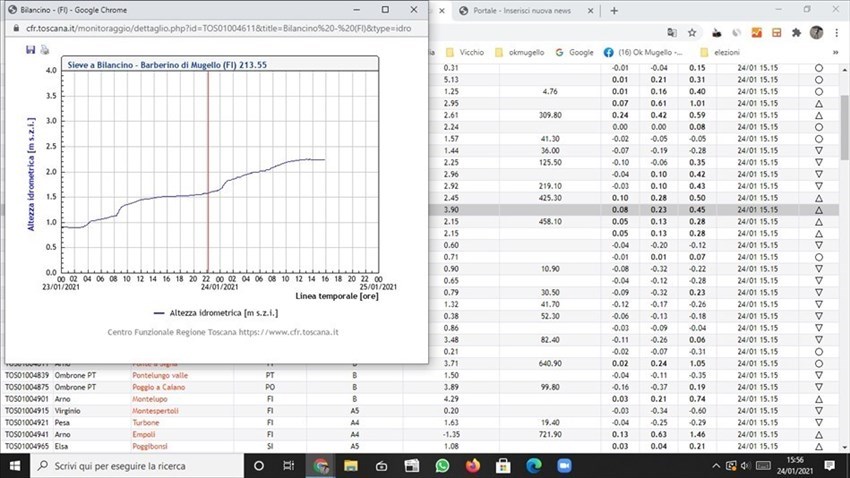Open WhatsApp from the taskbar
The width and height of the screenshot is (850, 478).
[443, 466]
